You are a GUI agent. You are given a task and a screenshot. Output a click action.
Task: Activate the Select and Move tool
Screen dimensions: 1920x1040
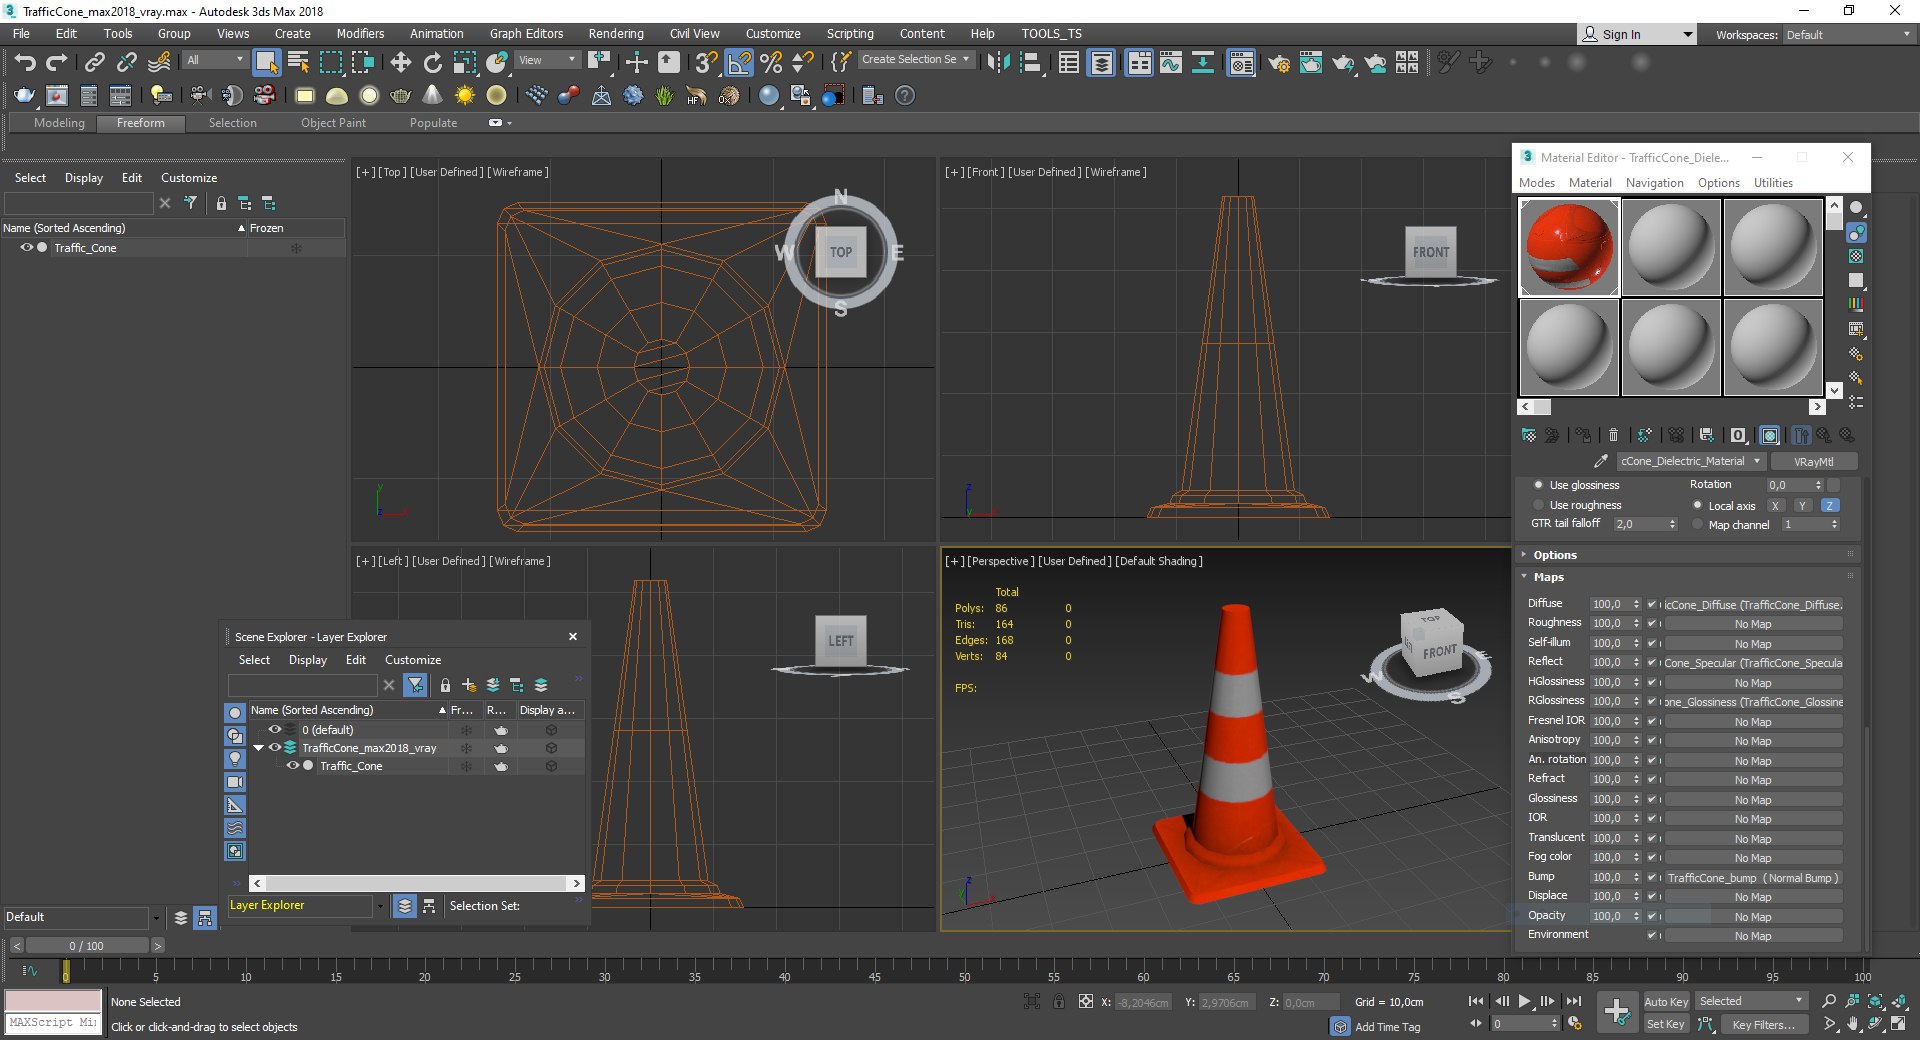coord(401,62)
